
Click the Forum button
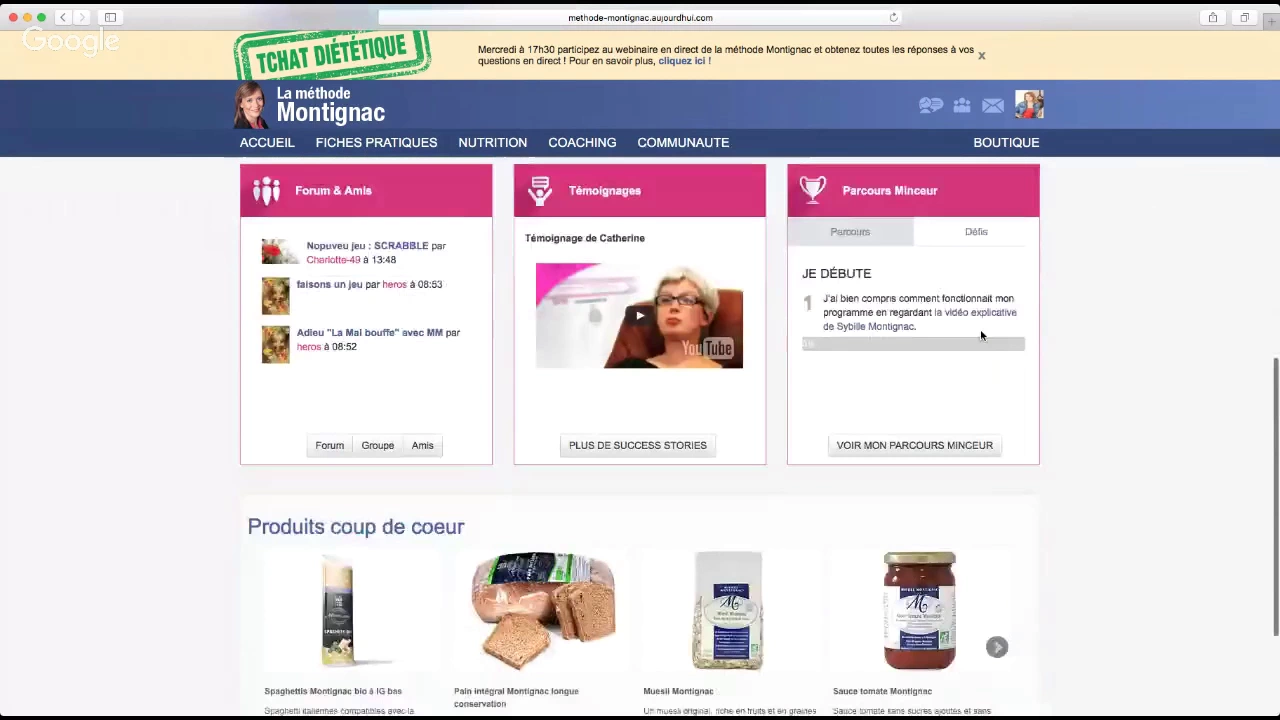[329, 445]
